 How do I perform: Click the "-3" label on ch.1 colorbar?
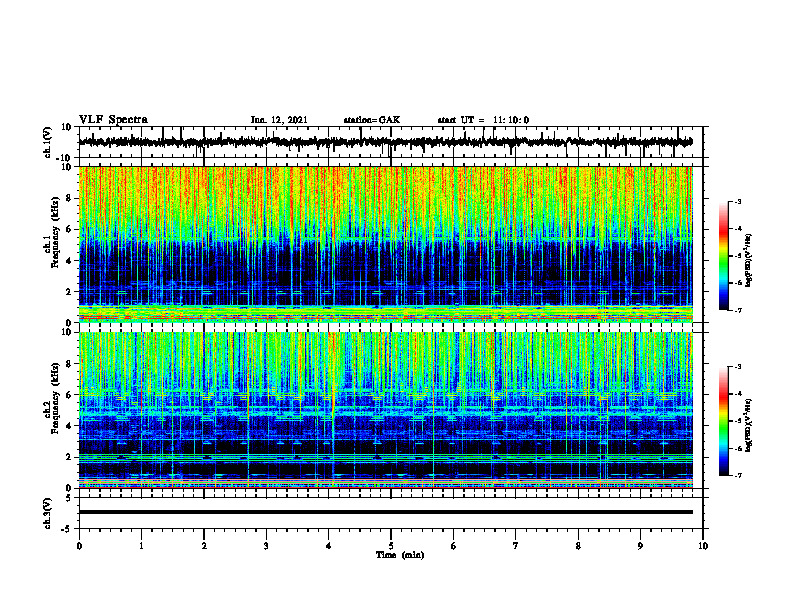[737, 201]
